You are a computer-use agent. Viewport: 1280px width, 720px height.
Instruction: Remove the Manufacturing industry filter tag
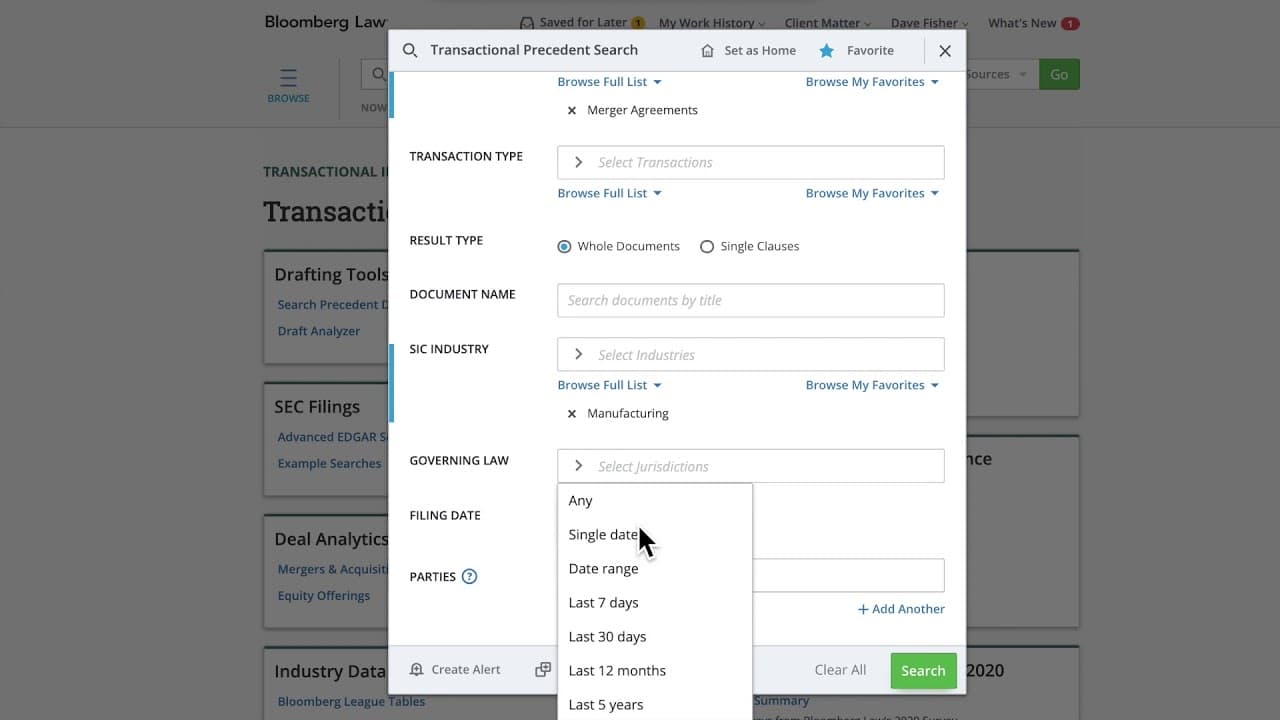(572, 414)
